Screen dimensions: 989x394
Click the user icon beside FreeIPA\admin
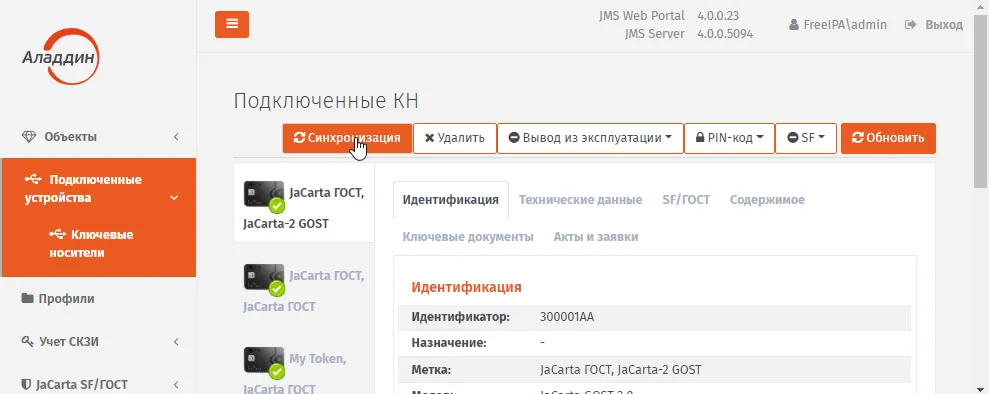[794, 25]
